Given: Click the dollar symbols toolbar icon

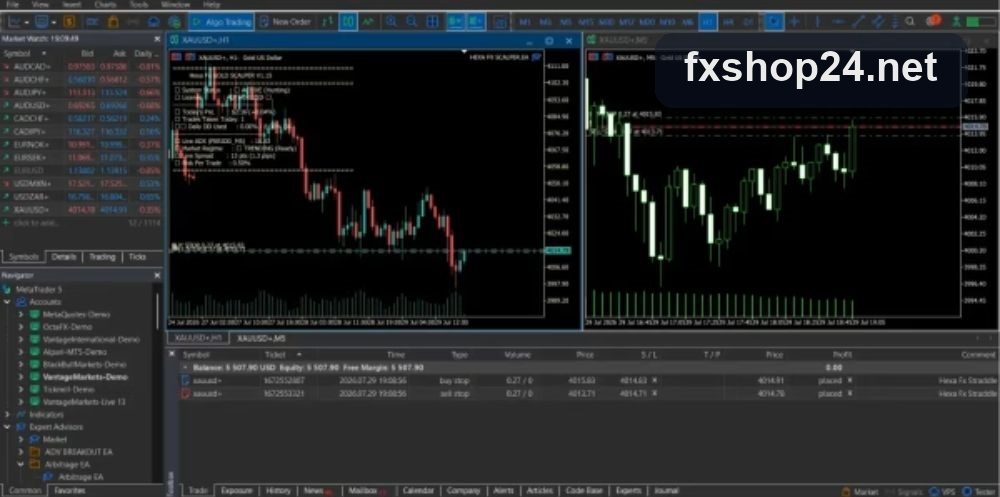Looking at the screenshot, I should point(69,22).
